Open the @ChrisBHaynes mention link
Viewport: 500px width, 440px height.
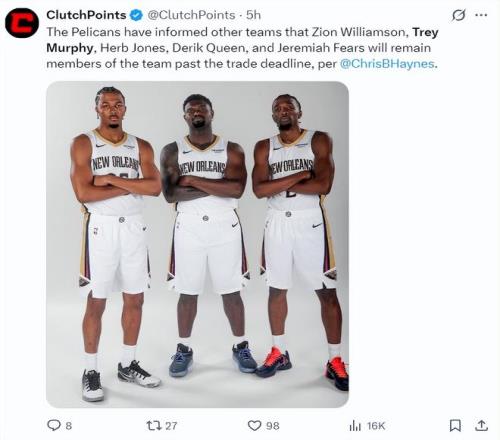387,64
